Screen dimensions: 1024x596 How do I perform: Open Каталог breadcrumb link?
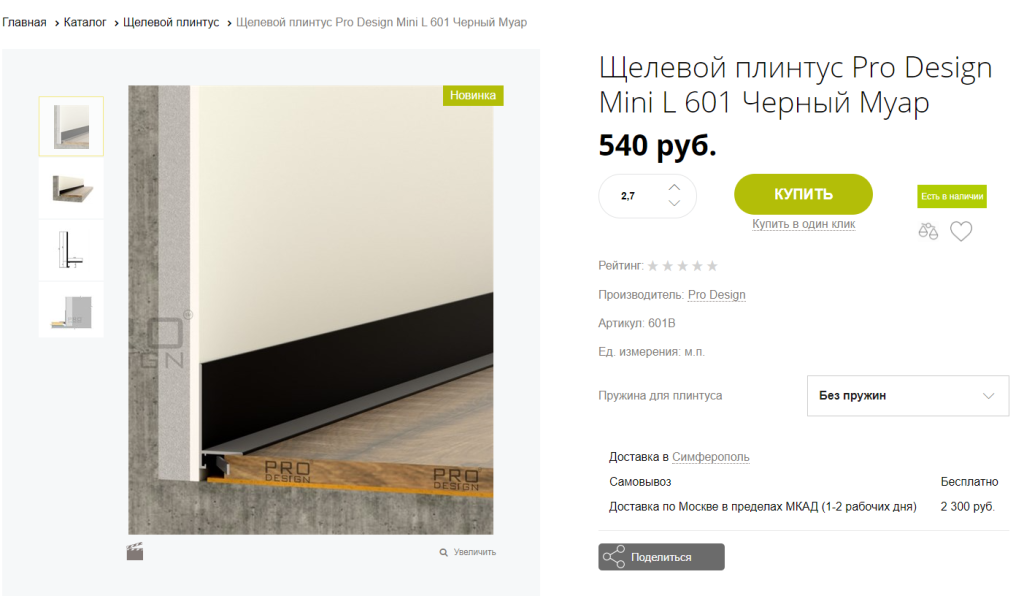[85, 22]
